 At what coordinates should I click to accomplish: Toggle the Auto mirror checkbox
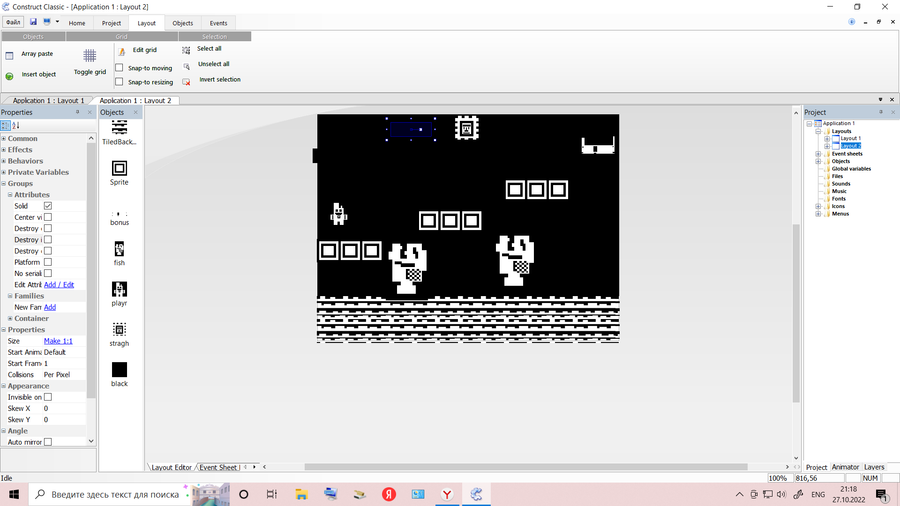(x=48, y=442)
